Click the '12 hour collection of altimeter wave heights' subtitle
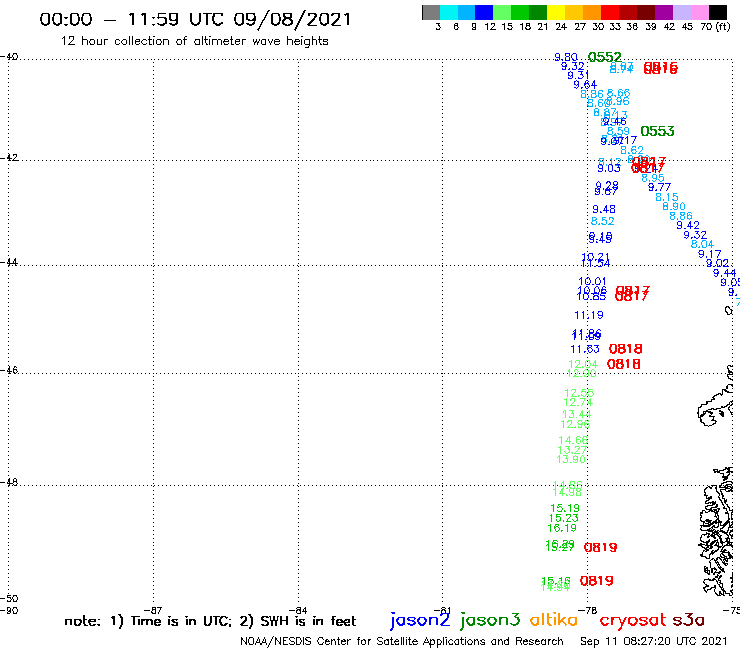This screenshot has height=650, width=740. pos(194,41)
